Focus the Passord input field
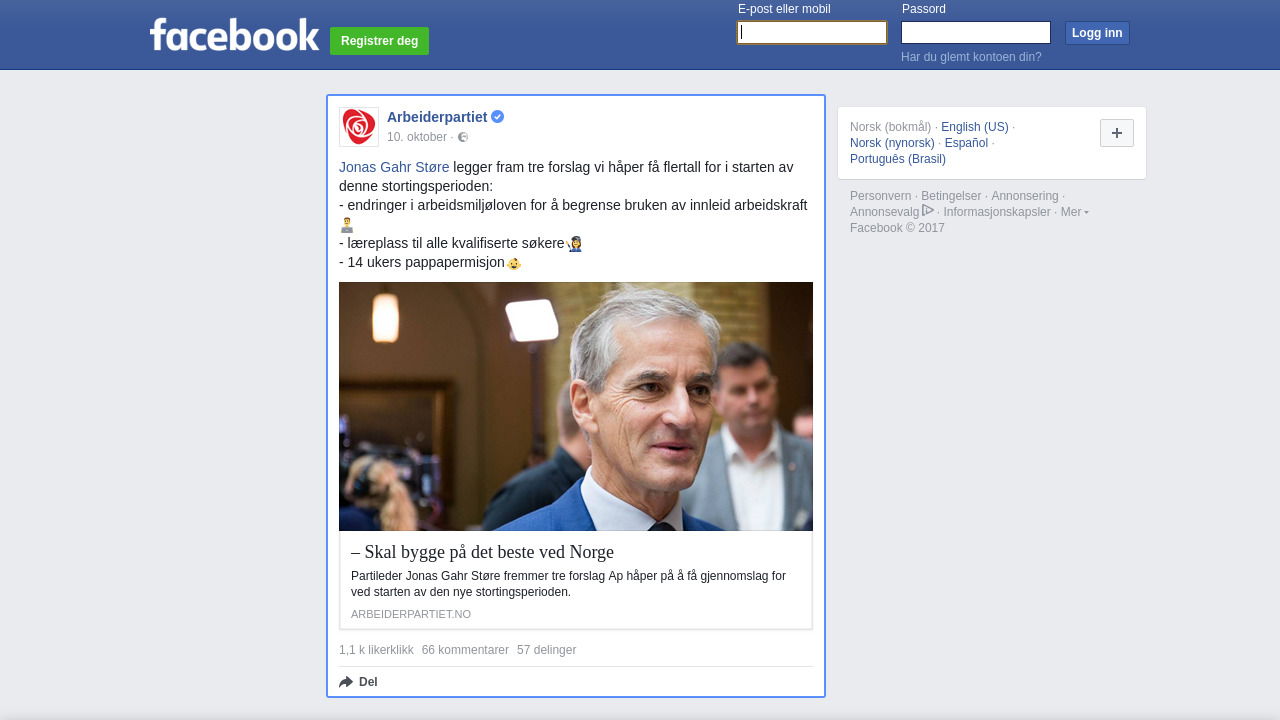 pyautogui.click(x=976, y=33)
